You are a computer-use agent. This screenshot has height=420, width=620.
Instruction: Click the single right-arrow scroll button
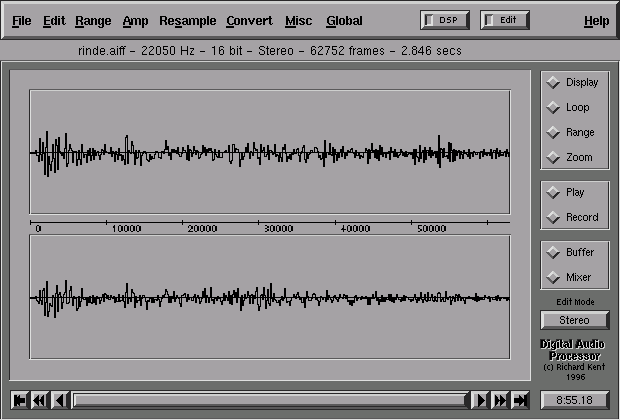[481, 400]
